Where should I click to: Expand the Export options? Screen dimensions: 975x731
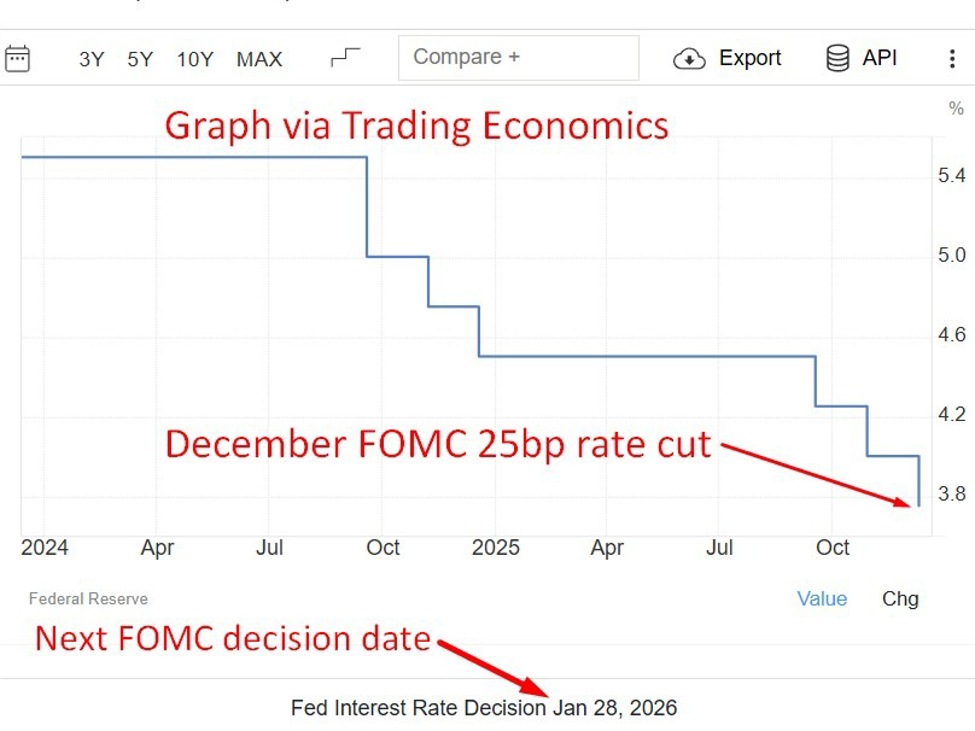coord(750,58)
